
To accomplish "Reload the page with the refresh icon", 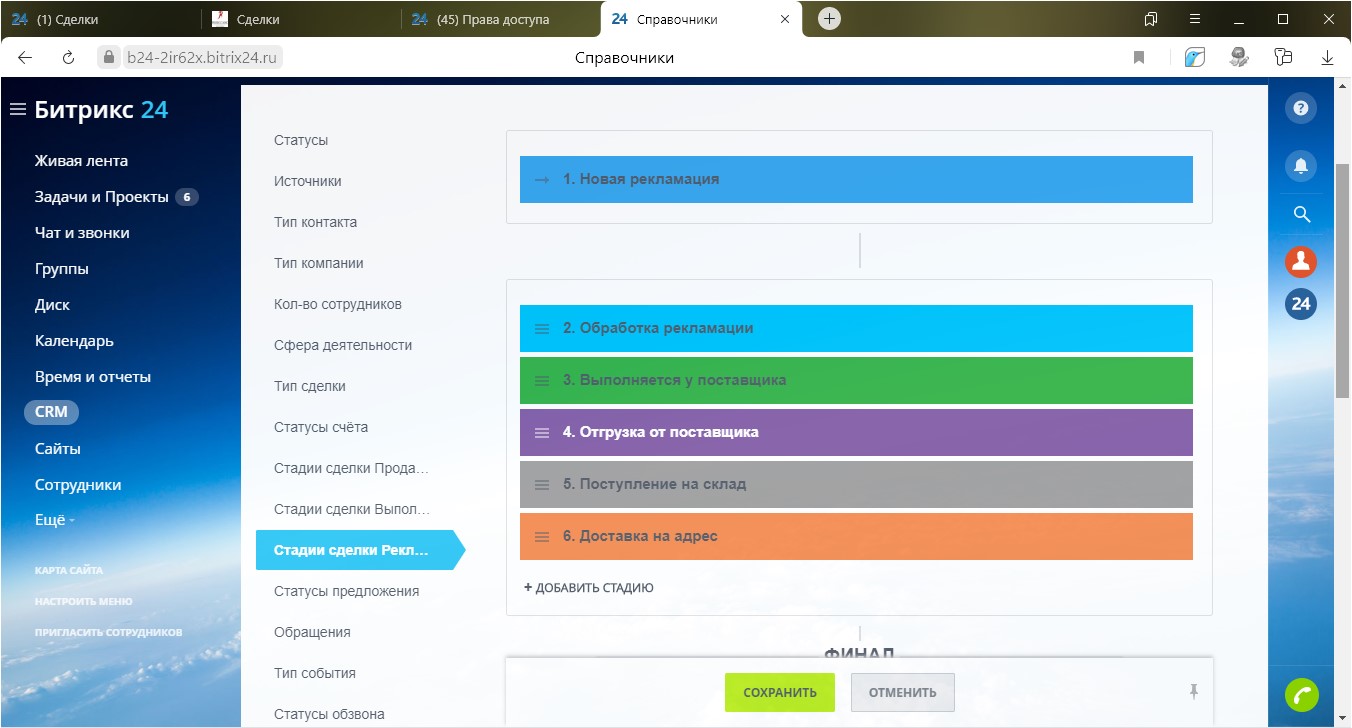I will click(x=69, y=58).
